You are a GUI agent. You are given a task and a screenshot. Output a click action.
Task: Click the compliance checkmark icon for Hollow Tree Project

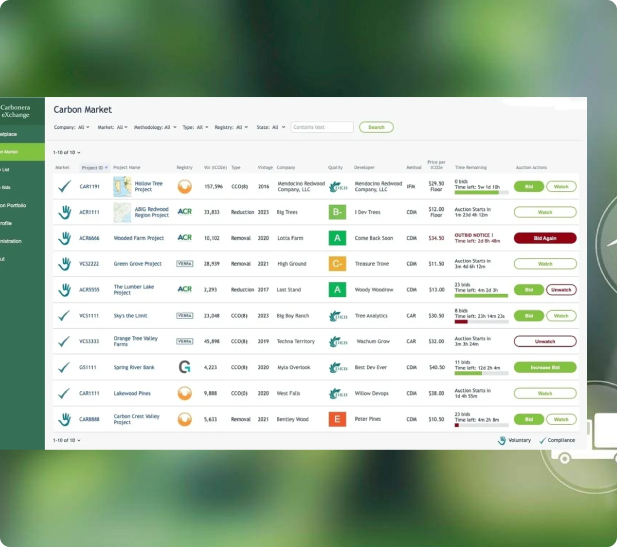tap(64, 186)
